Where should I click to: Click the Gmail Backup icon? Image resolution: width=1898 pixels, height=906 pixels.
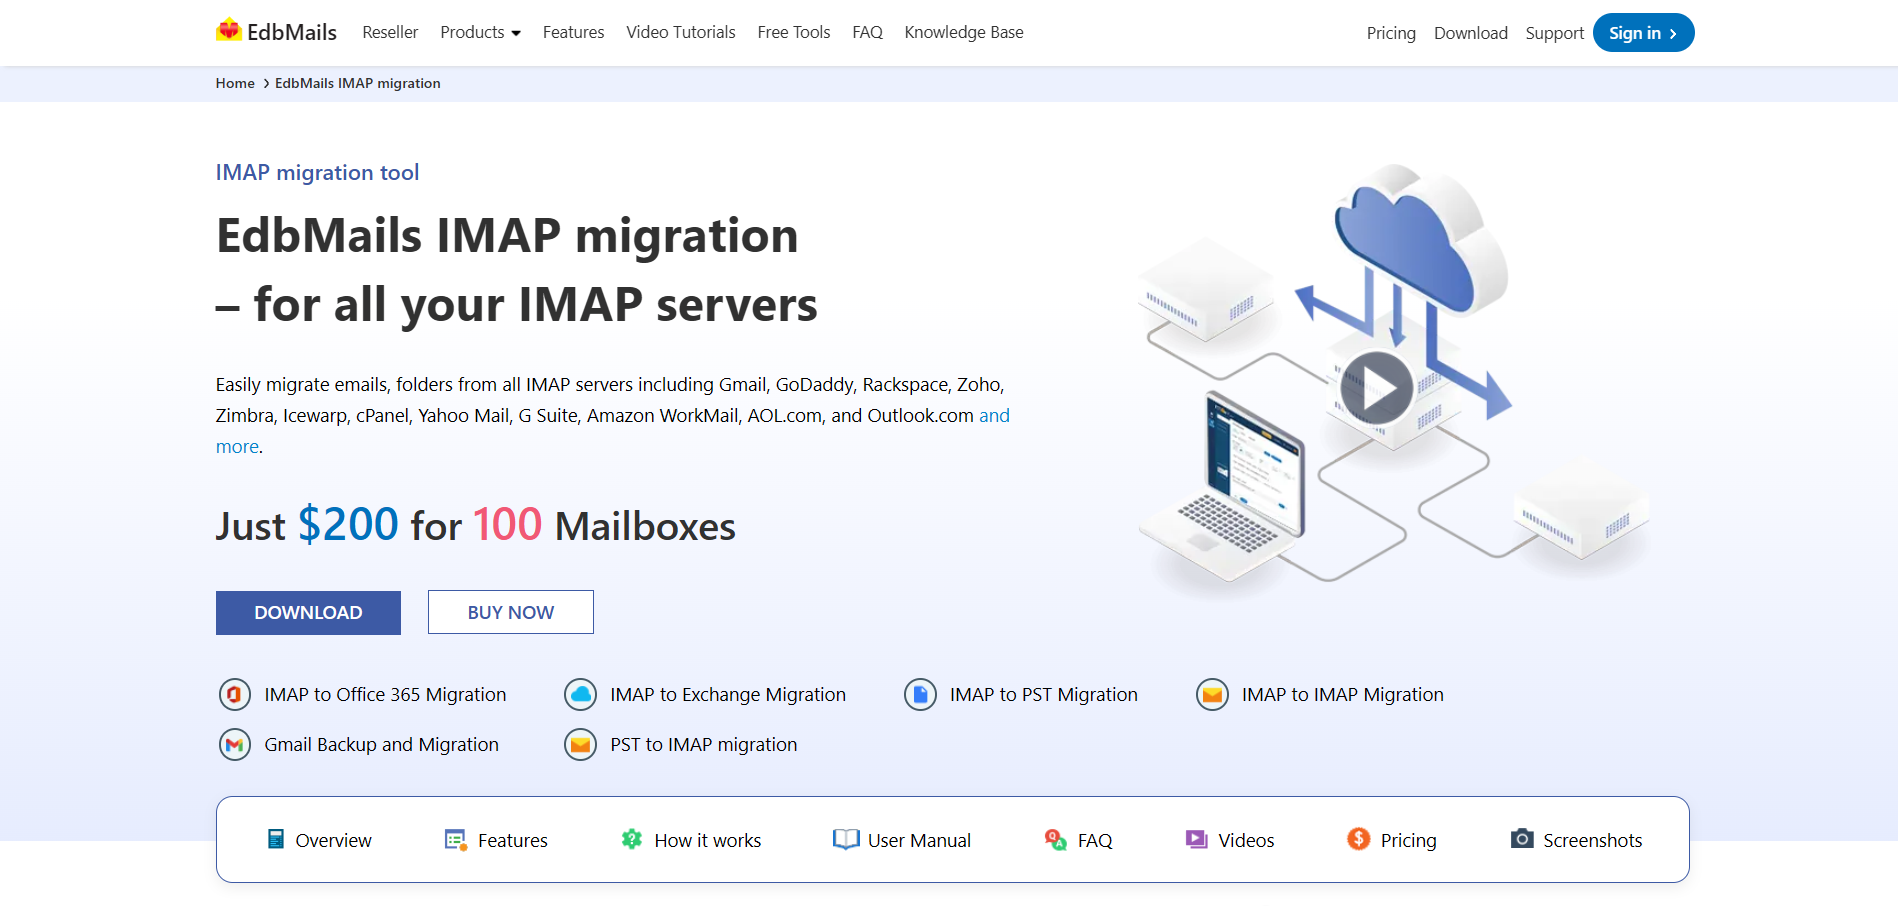(235, 744)
